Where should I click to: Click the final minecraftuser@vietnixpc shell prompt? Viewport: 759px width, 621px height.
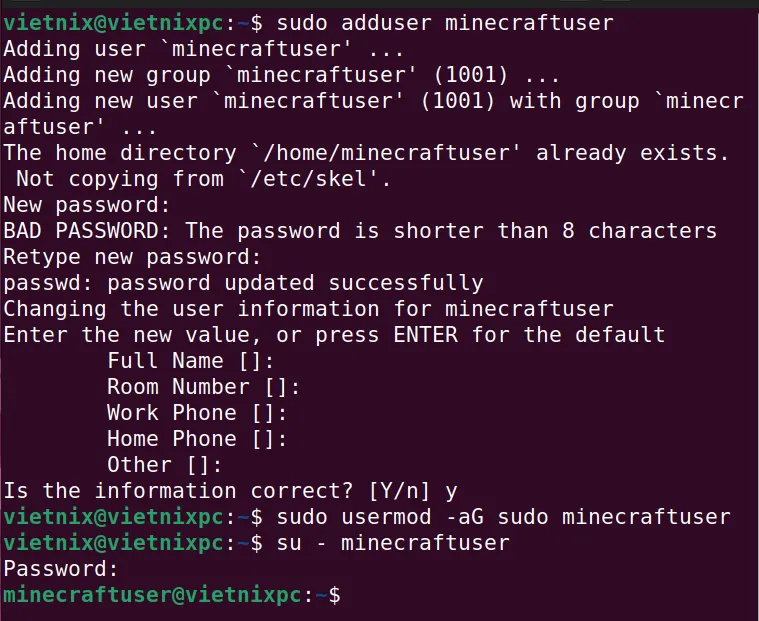pos(172,595)
